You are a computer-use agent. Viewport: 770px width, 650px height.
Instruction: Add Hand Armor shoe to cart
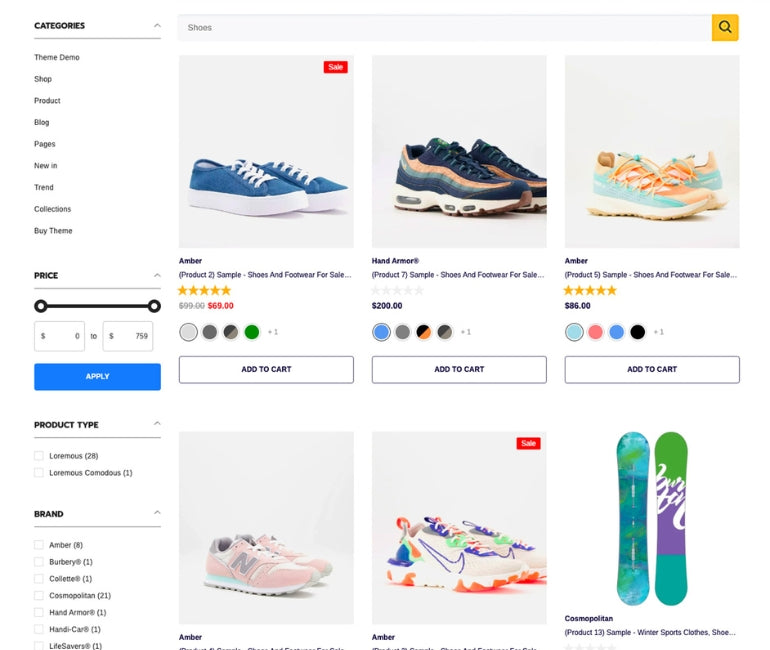coord(459,369)
